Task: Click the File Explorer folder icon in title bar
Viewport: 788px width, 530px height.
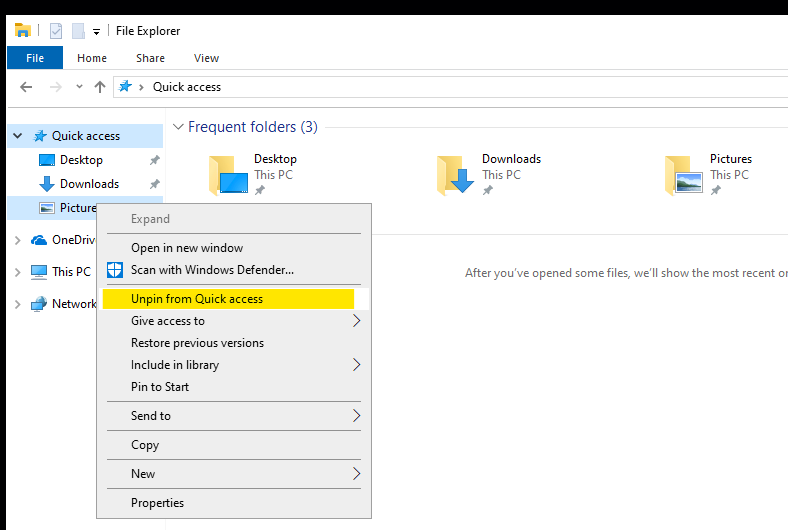Action: coord(23,31)
